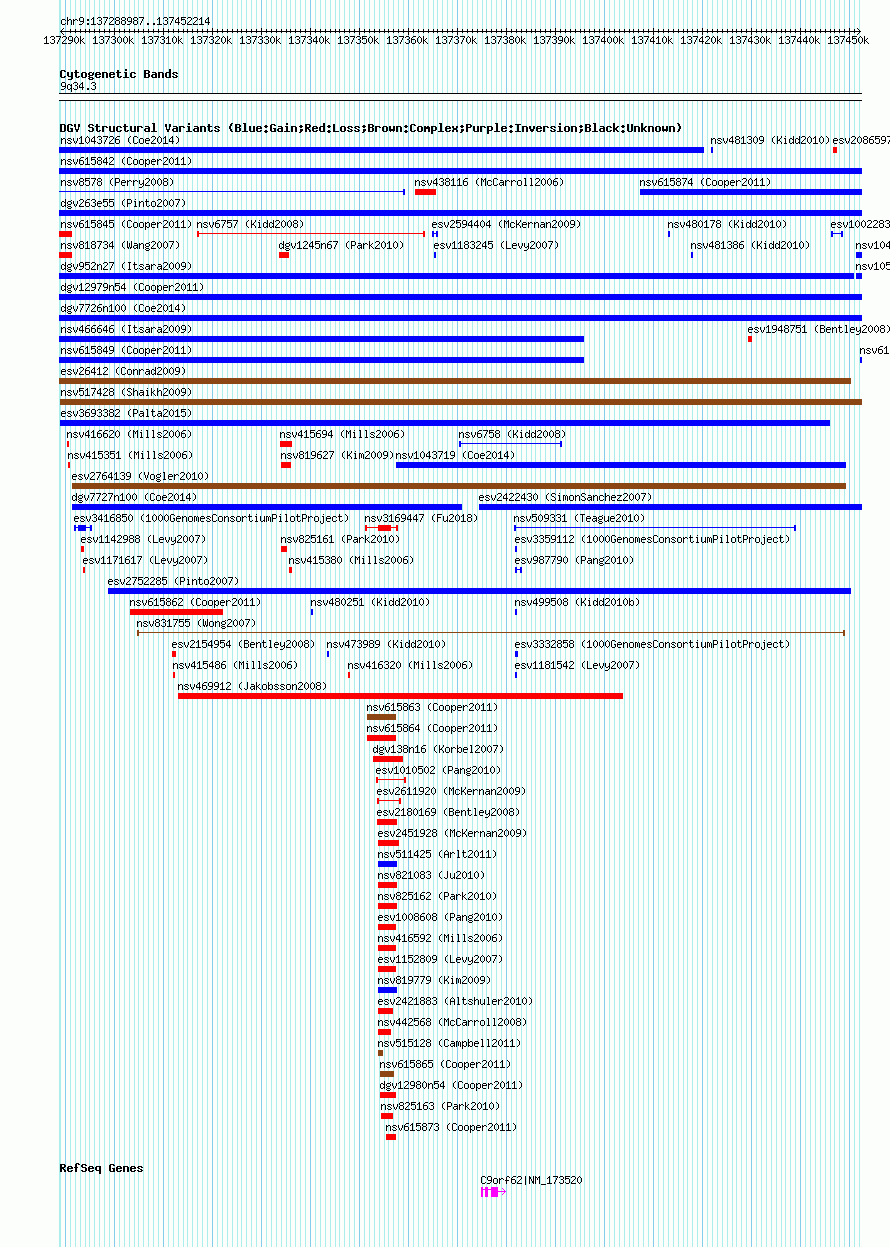
Task: Click nsv480178 (Kidd2010) variant
Action: coord(727,224)
